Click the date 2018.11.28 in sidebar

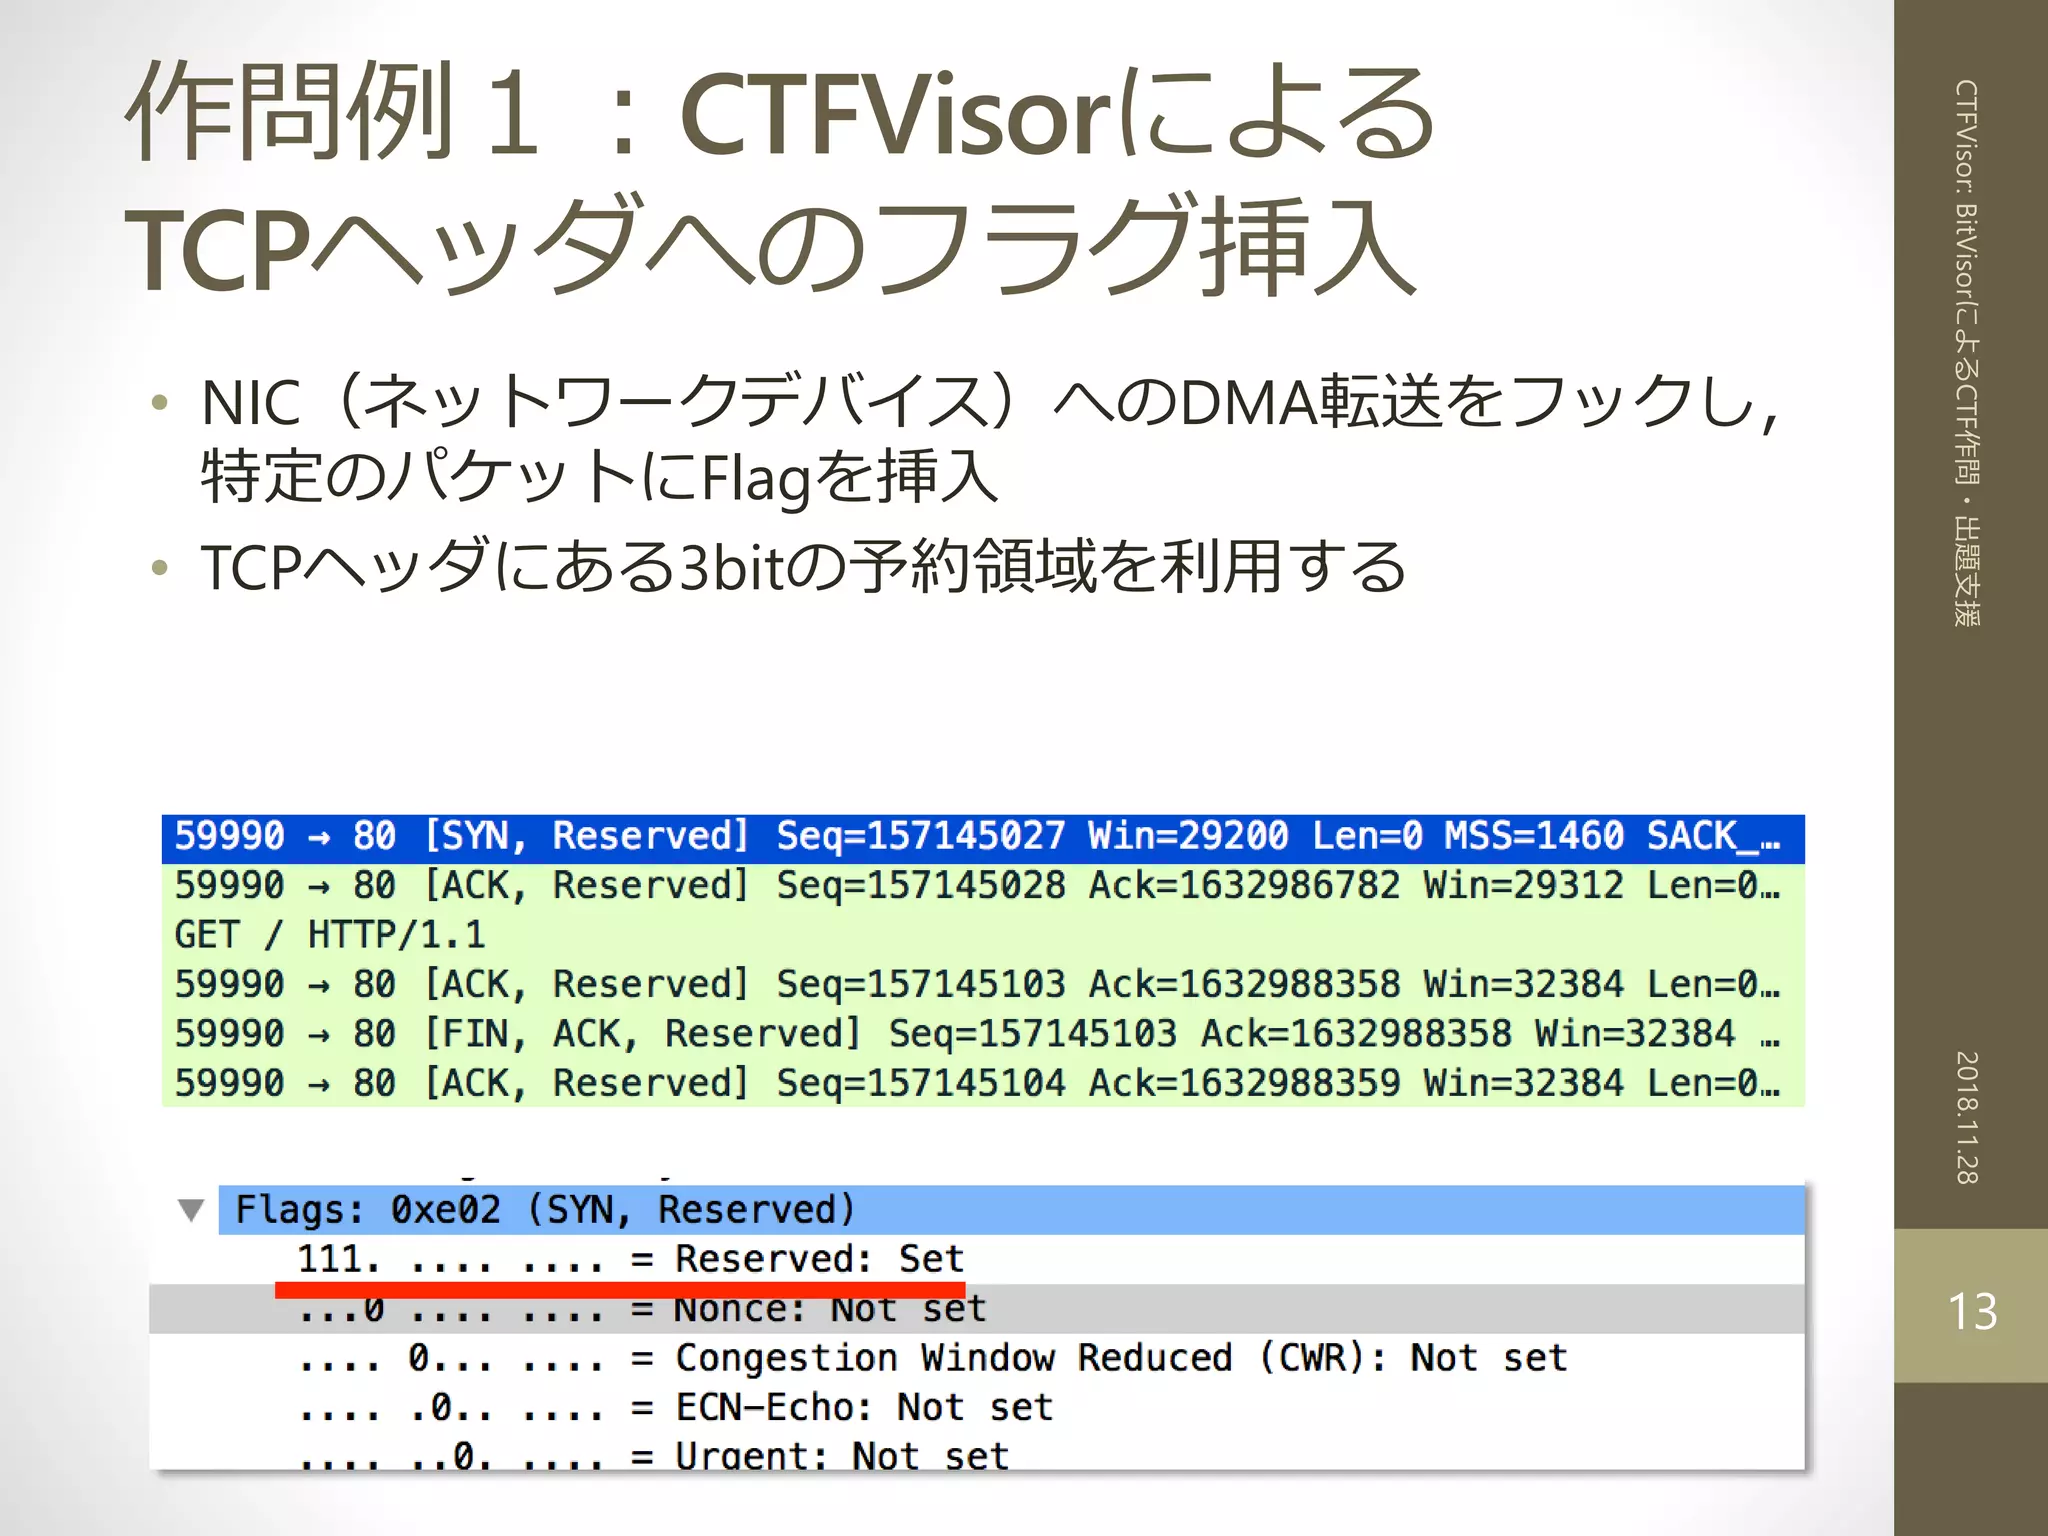tap(1967, 1117)
